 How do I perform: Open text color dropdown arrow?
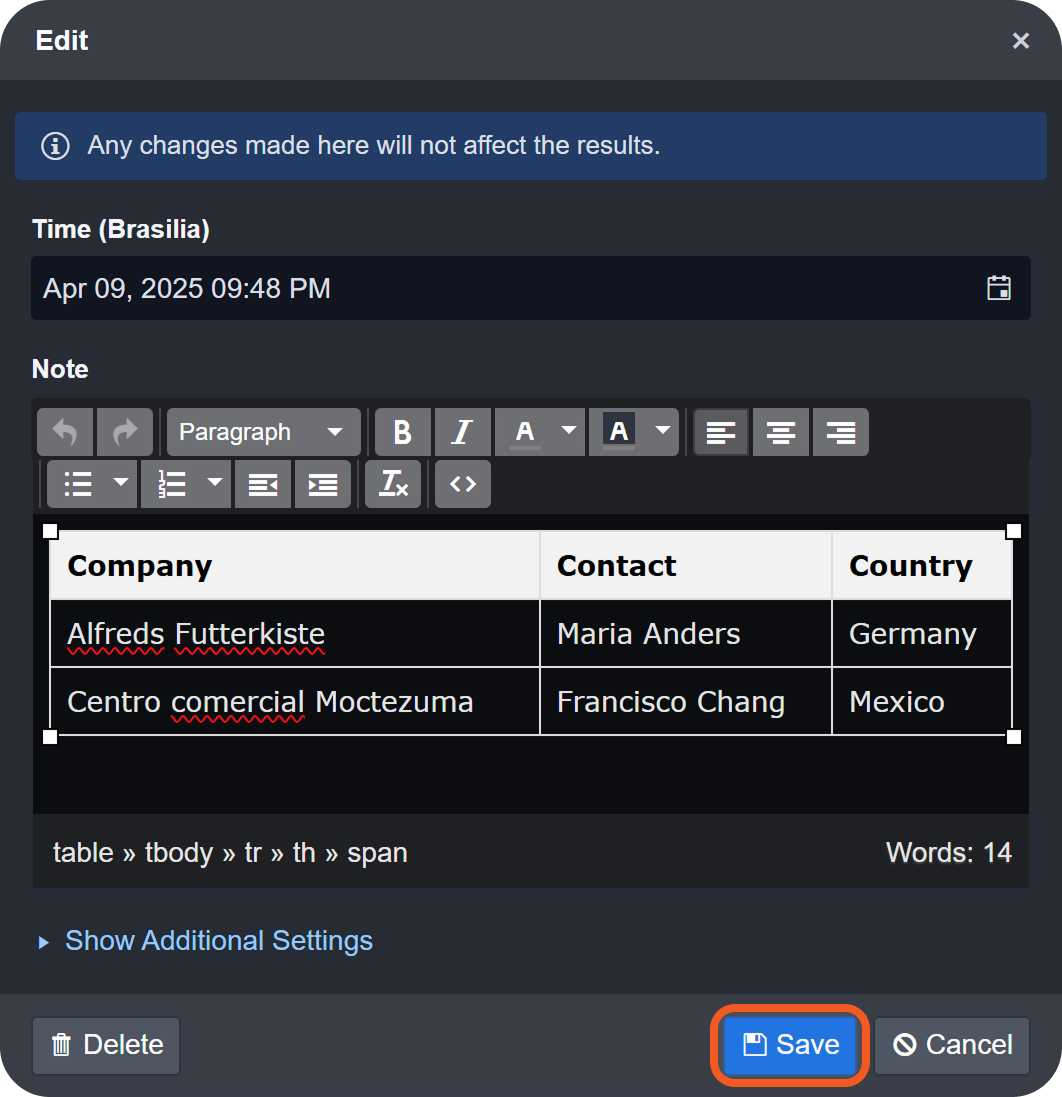pos(569,431)
